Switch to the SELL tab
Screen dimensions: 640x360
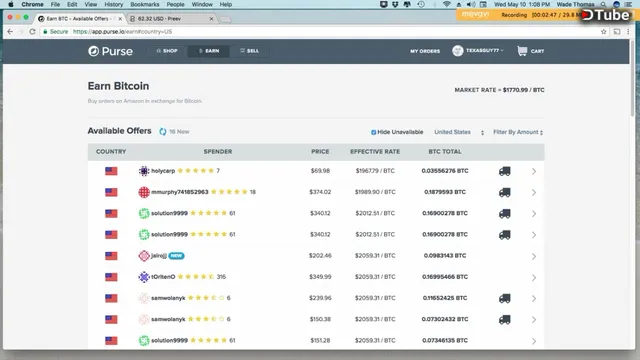pyautogui.click(x=249, y=51)
